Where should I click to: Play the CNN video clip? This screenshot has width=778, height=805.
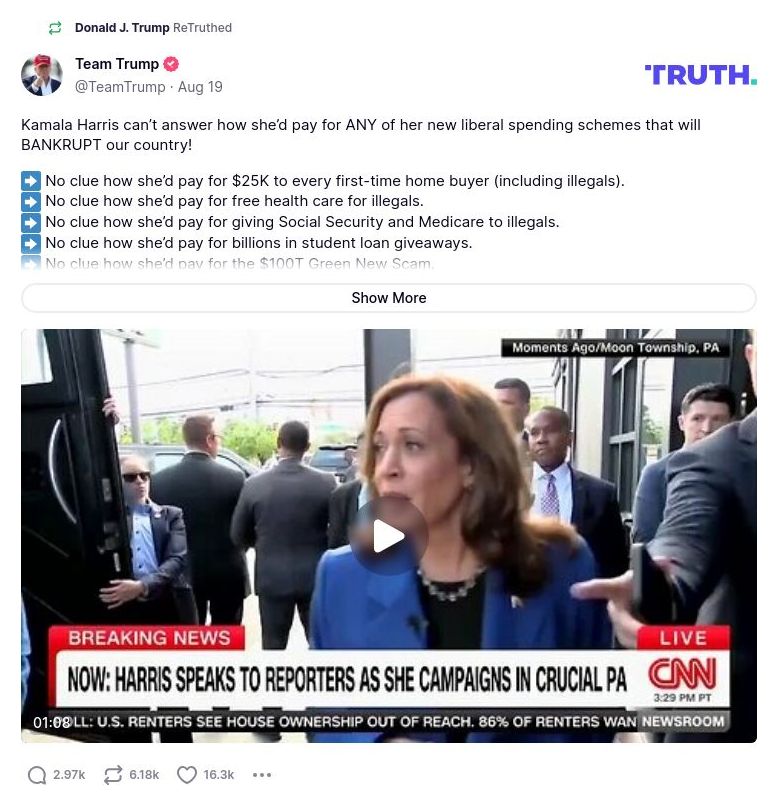388,536
